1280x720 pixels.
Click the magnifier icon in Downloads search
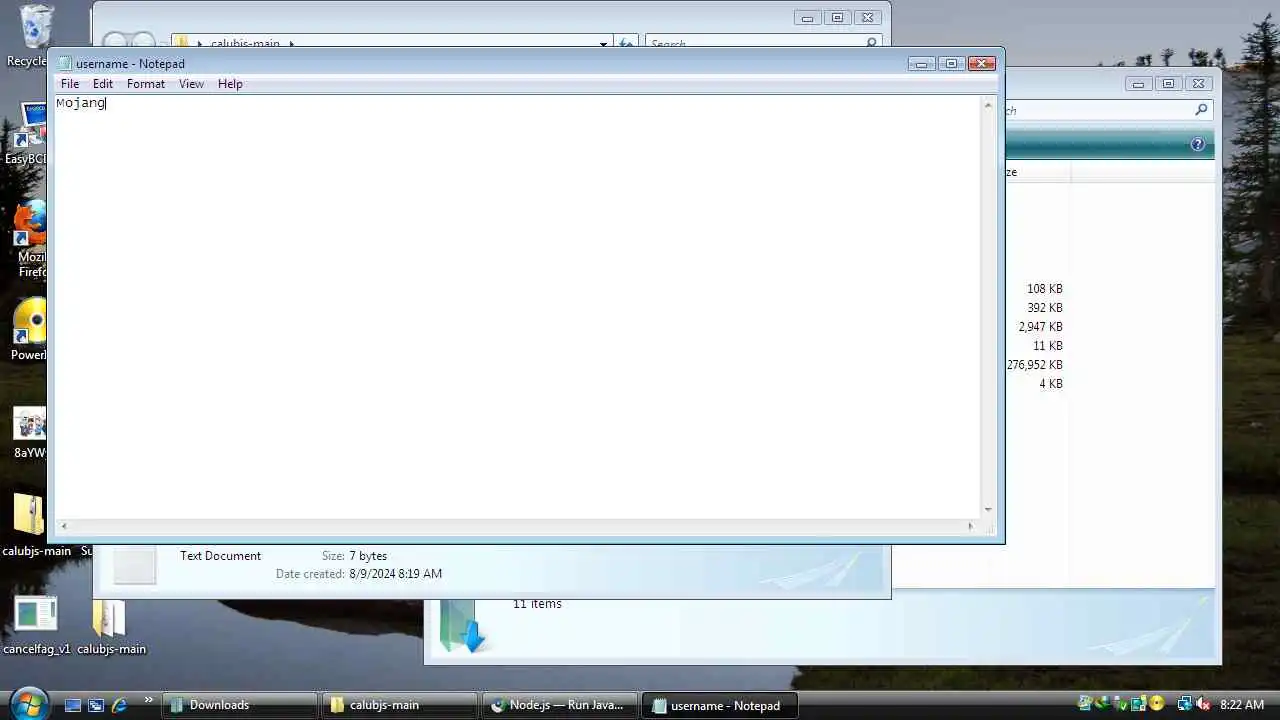tap(1201, 110)
